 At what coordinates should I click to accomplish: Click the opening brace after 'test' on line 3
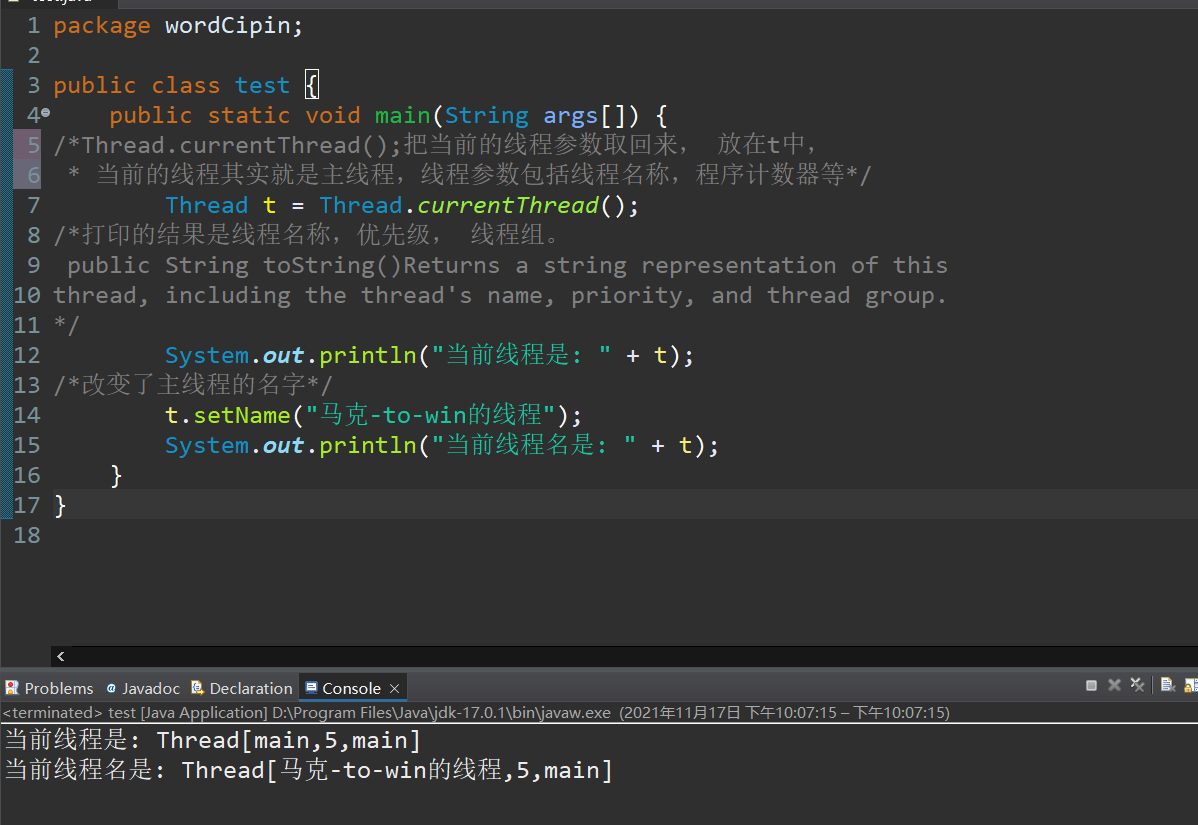(312, 85)
